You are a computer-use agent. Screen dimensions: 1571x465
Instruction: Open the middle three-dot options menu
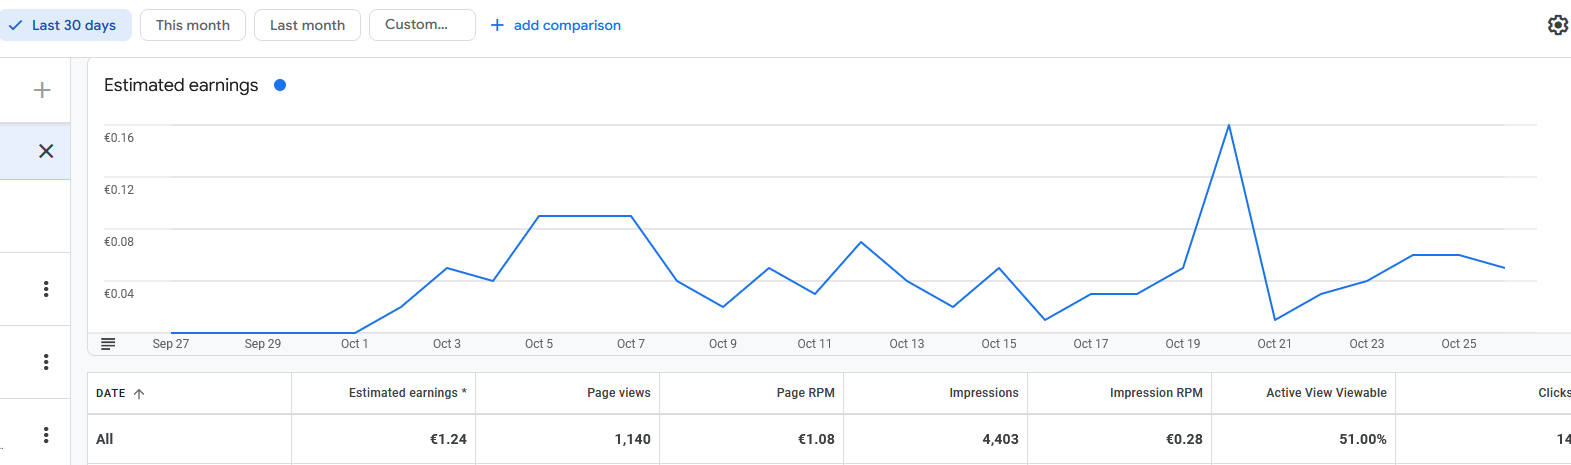coord(46,362)
